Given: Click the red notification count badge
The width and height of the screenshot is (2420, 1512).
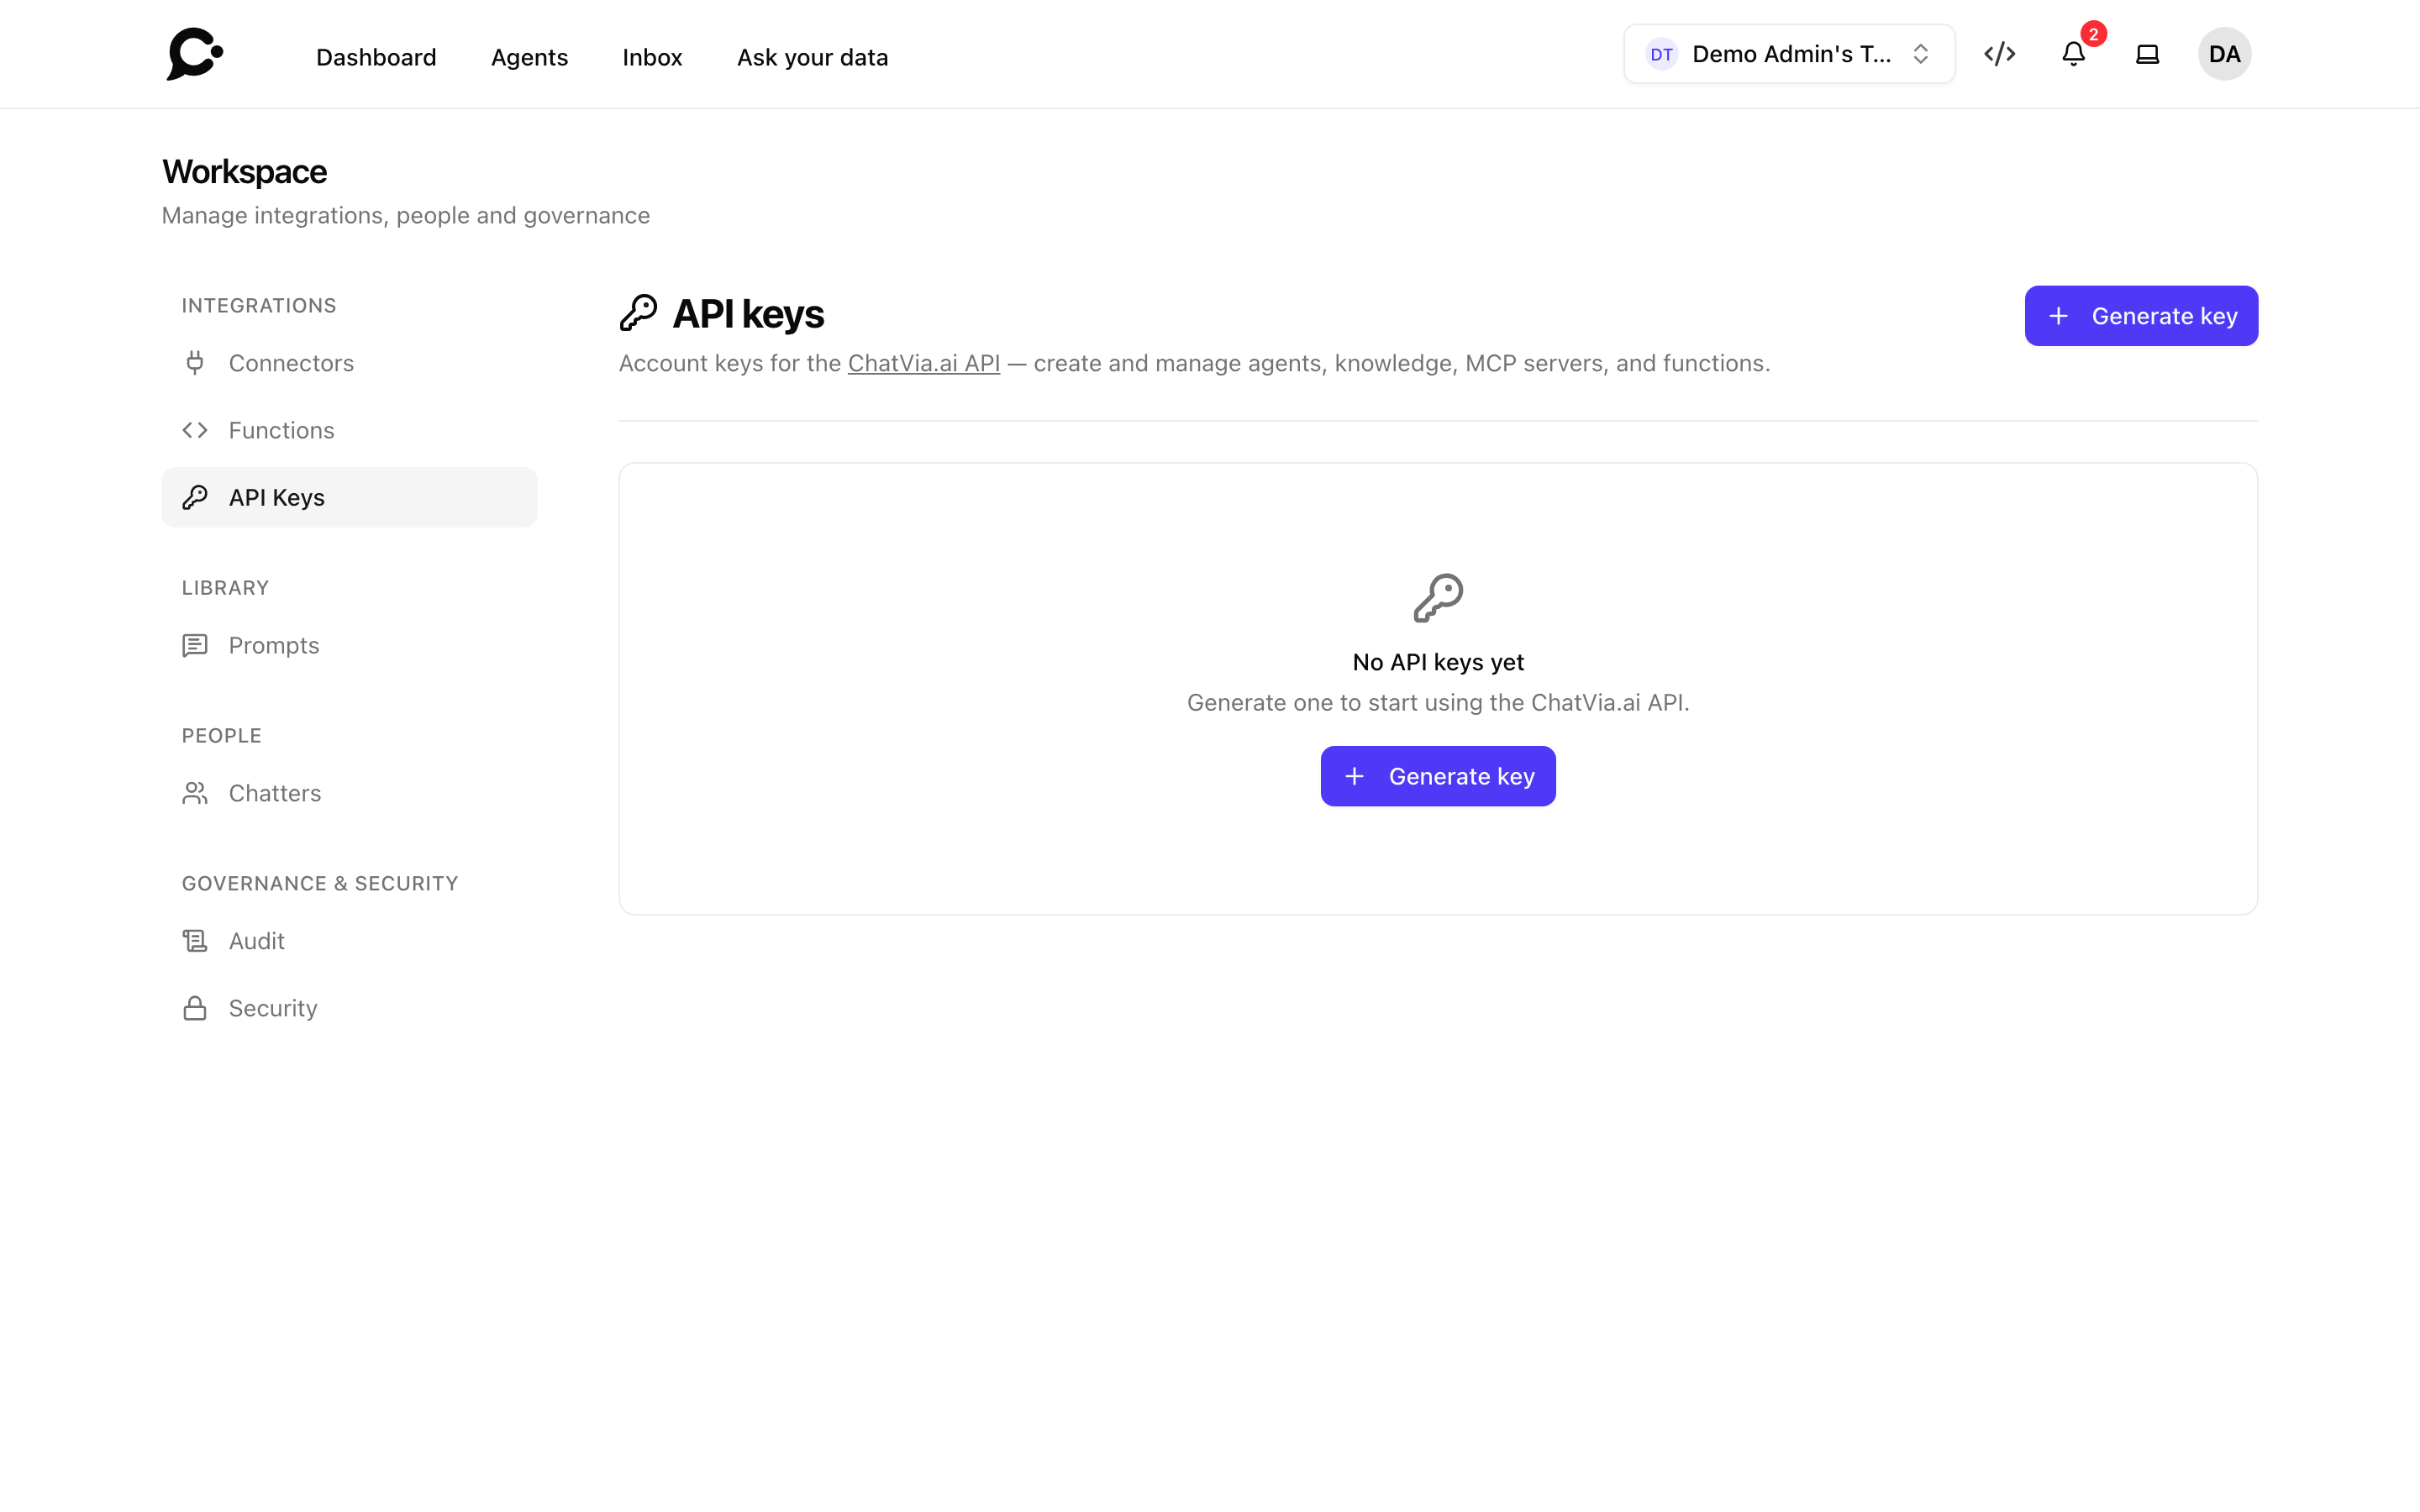Looking at the screenshot, I should click(x=2093, y=34).
